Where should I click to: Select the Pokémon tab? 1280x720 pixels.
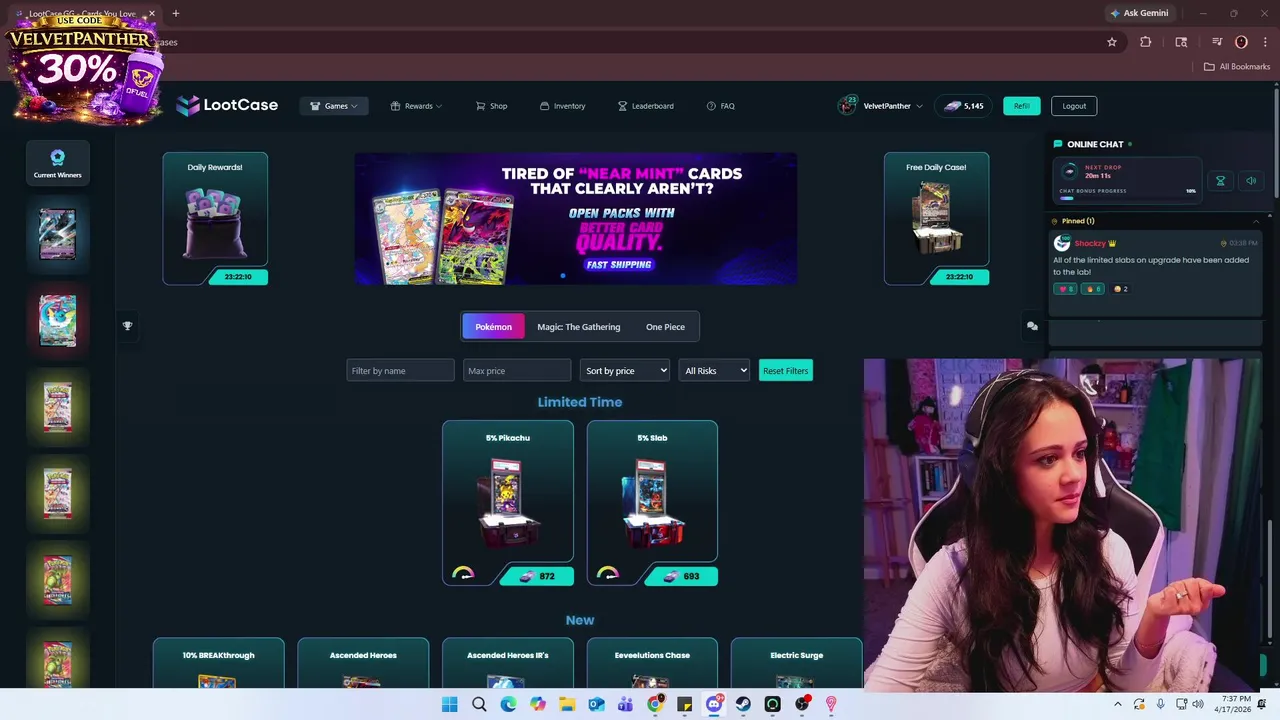[x=493, y=327]
